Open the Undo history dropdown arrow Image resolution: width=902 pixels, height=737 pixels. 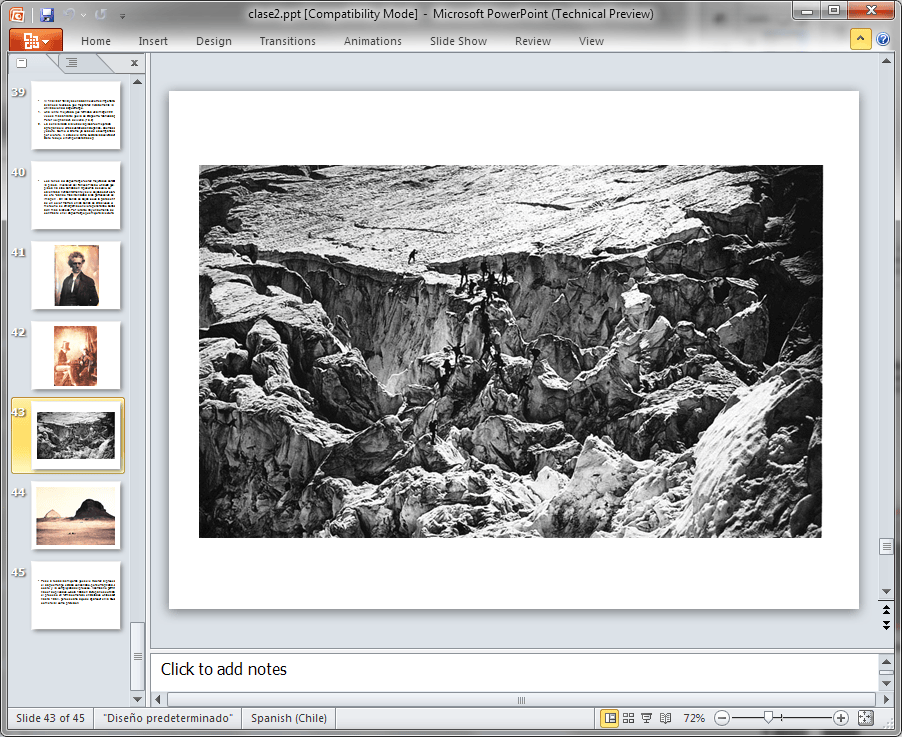click(x=83, y=16)
